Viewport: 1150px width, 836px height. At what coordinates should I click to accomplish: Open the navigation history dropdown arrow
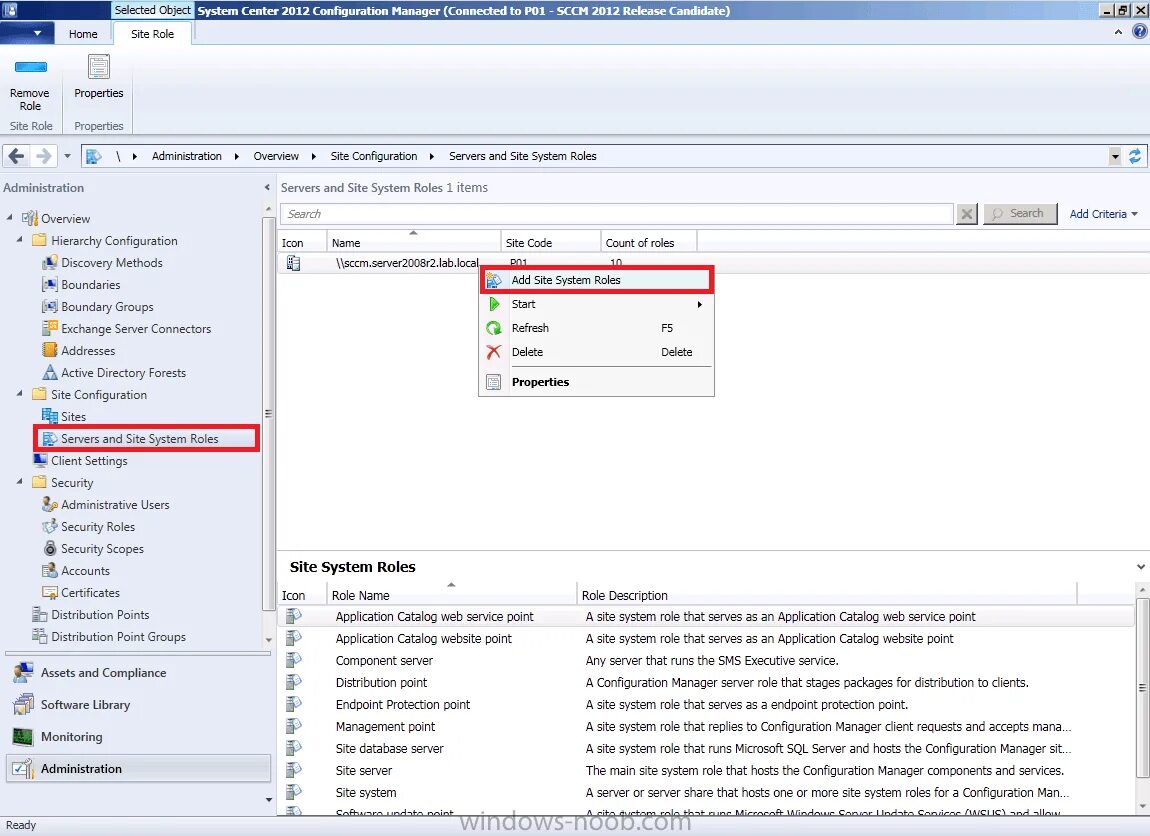pos(67,156)
